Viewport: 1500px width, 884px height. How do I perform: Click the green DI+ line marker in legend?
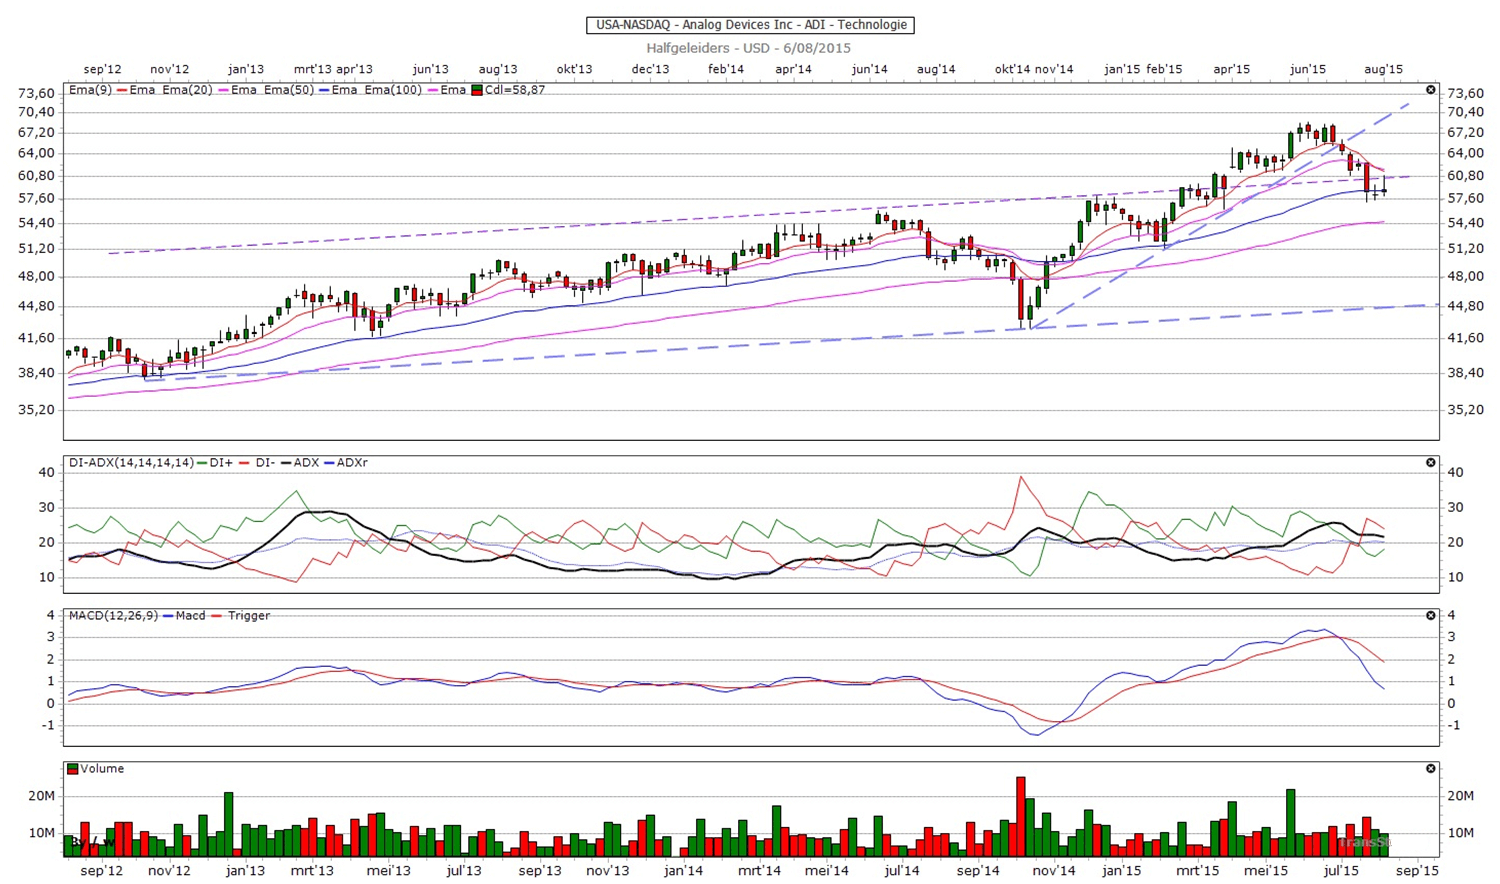tap(202, 463)
